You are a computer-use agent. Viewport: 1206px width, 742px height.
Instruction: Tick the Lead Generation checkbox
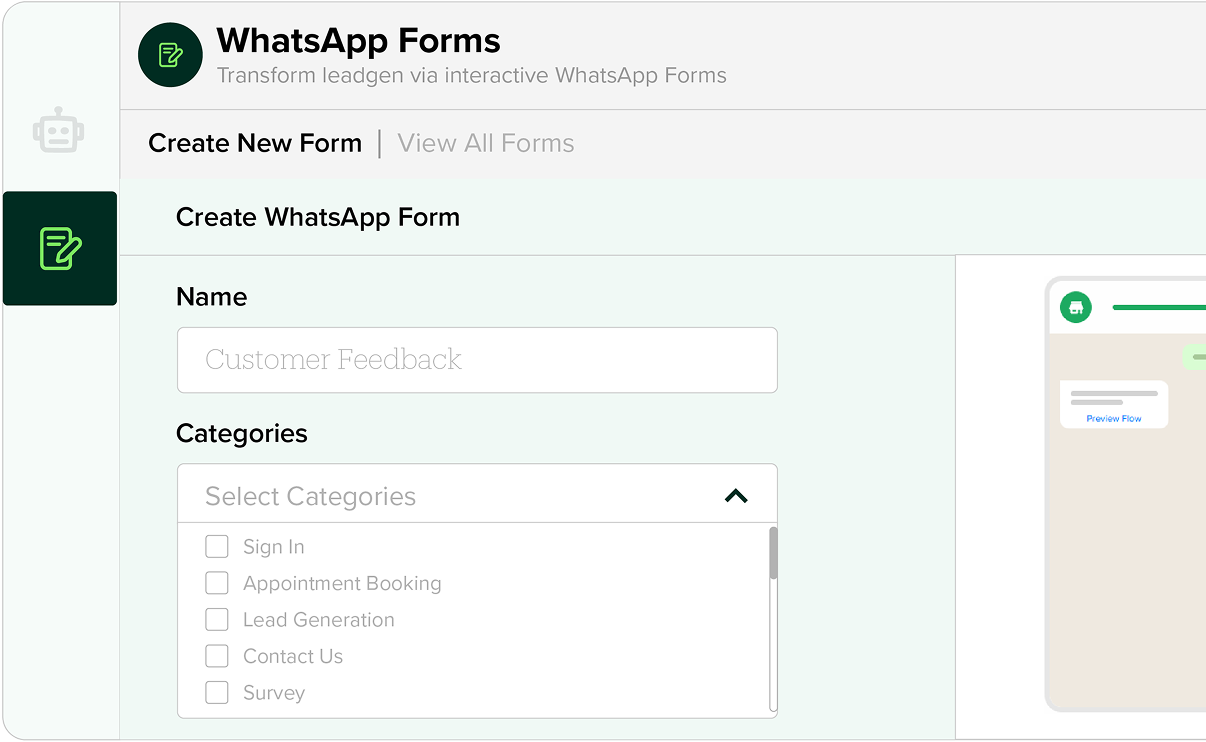217,620
